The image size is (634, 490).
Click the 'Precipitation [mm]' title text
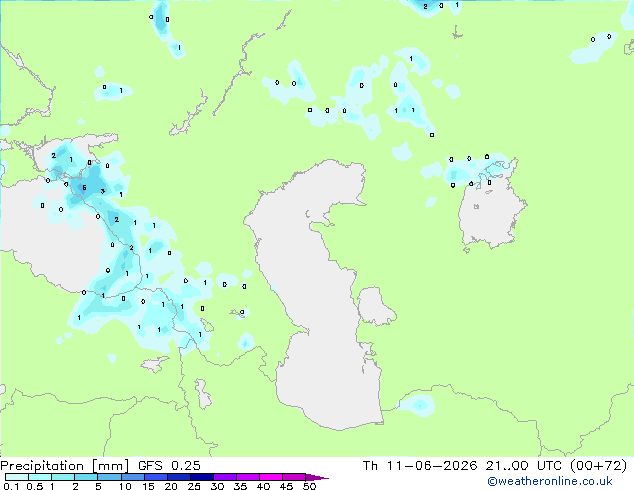(x=64, y=466)
